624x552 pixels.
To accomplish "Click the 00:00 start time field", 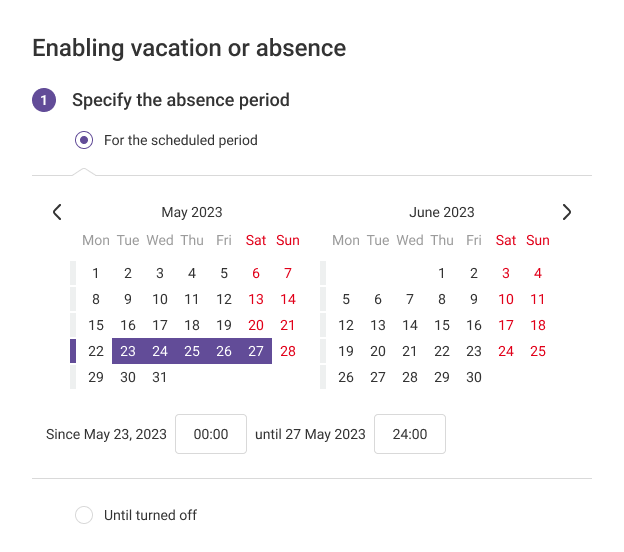I will [x=211, y=434].
